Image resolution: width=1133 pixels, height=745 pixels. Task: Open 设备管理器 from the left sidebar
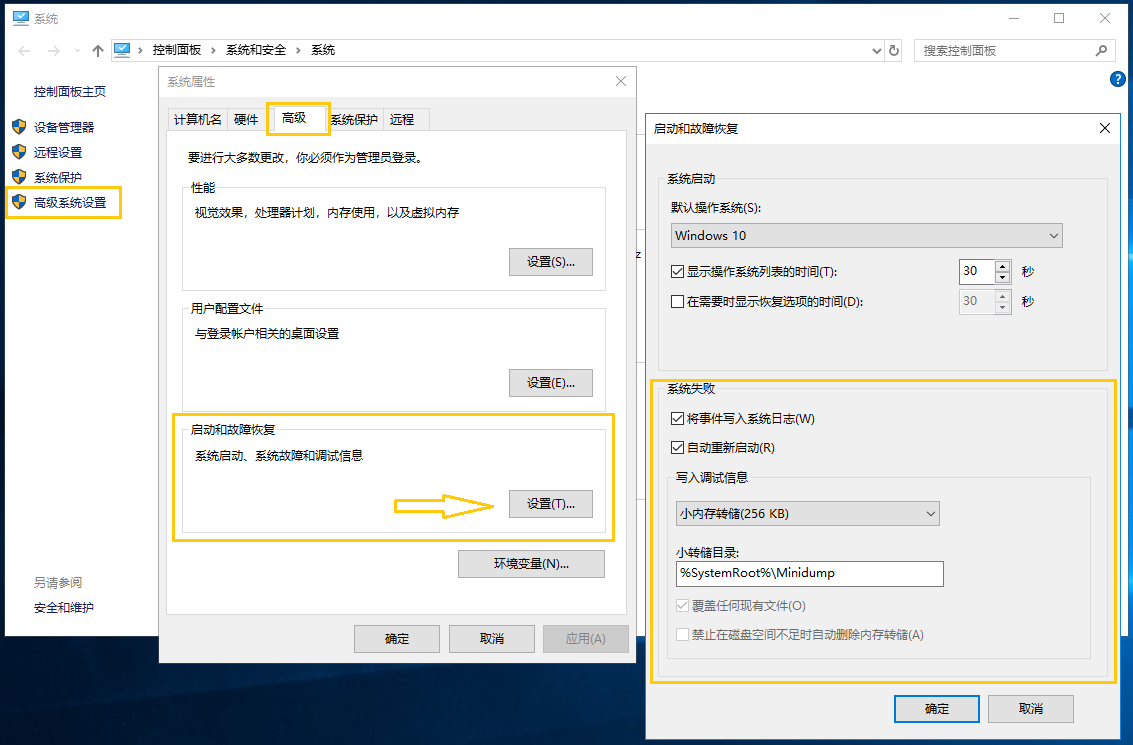click(x=66, y=127)
